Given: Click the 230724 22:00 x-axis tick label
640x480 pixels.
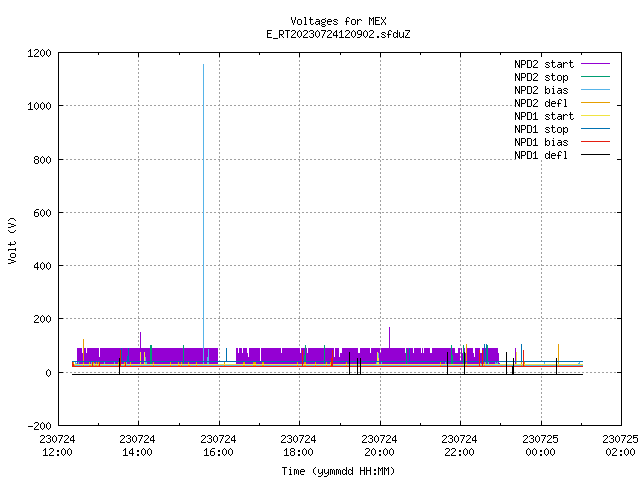Looking at the screenshot, I should click(x=459, y=446).
